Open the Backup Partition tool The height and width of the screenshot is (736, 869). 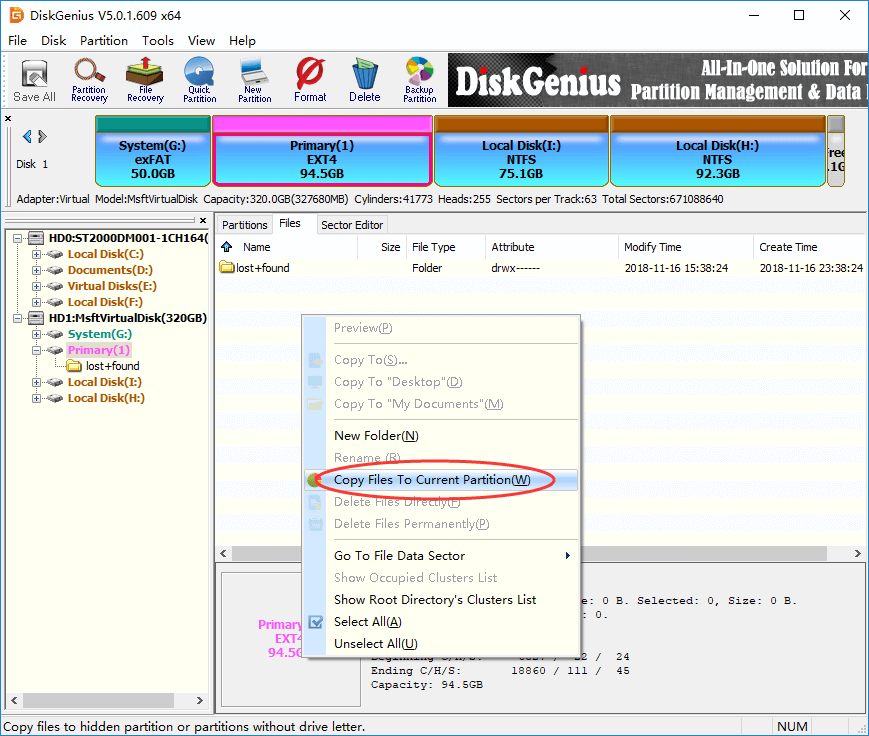[420, 80]
